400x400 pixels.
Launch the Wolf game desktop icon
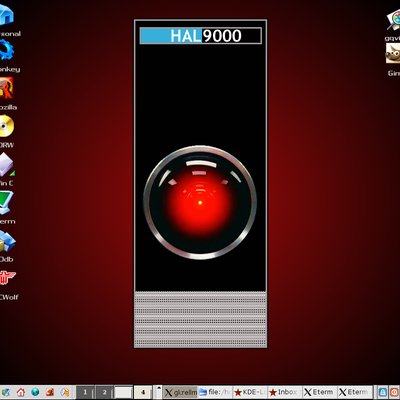[x=7, y=278]
